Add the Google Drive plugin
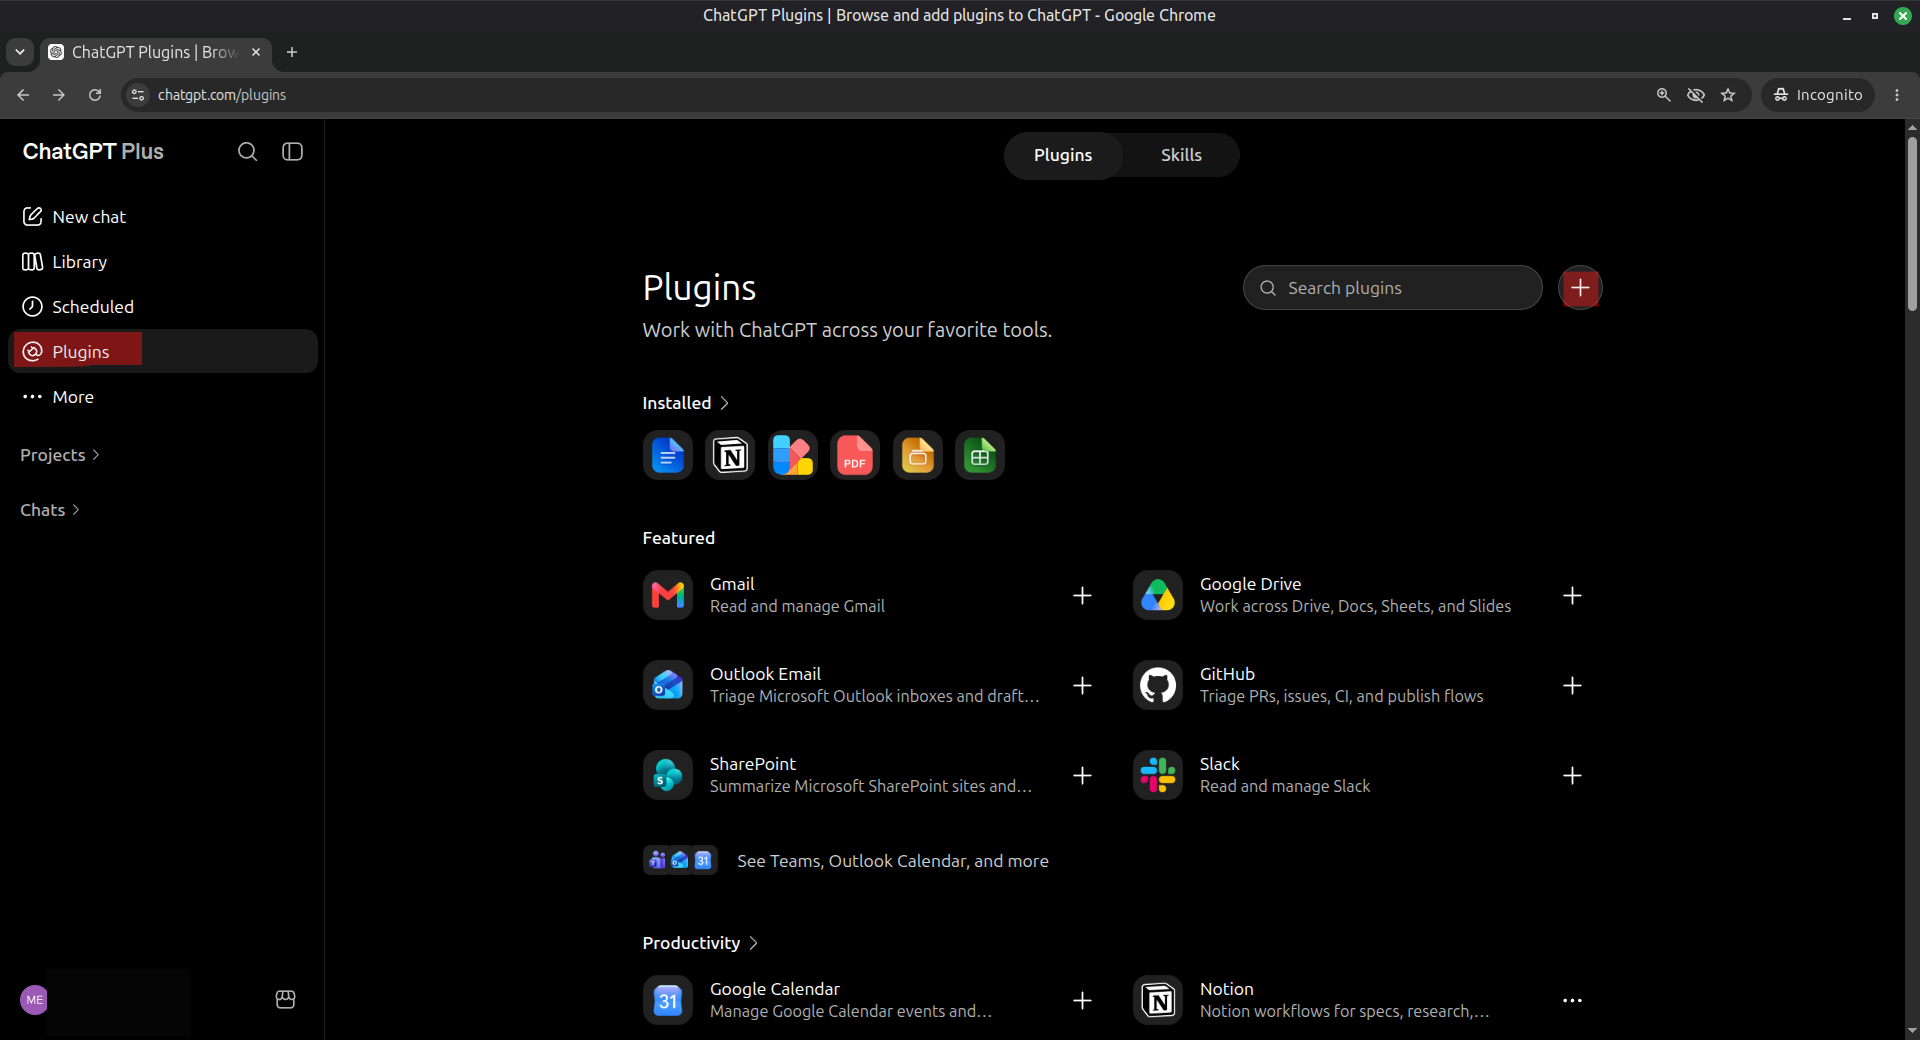 (x=1572, y=596)
